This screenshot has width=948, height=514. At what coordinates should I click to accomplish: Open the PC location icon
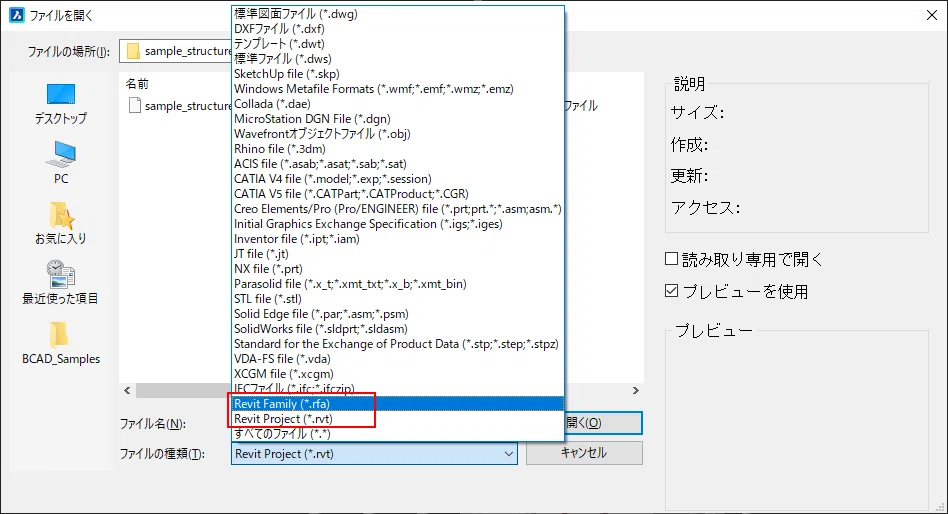coord(60,155)
